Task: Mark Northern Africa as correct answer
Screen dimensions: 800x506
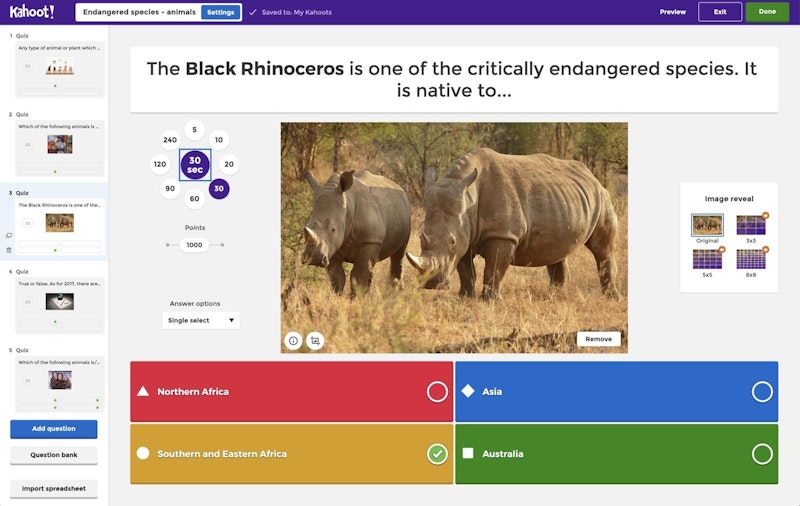Action: [437, 392]
